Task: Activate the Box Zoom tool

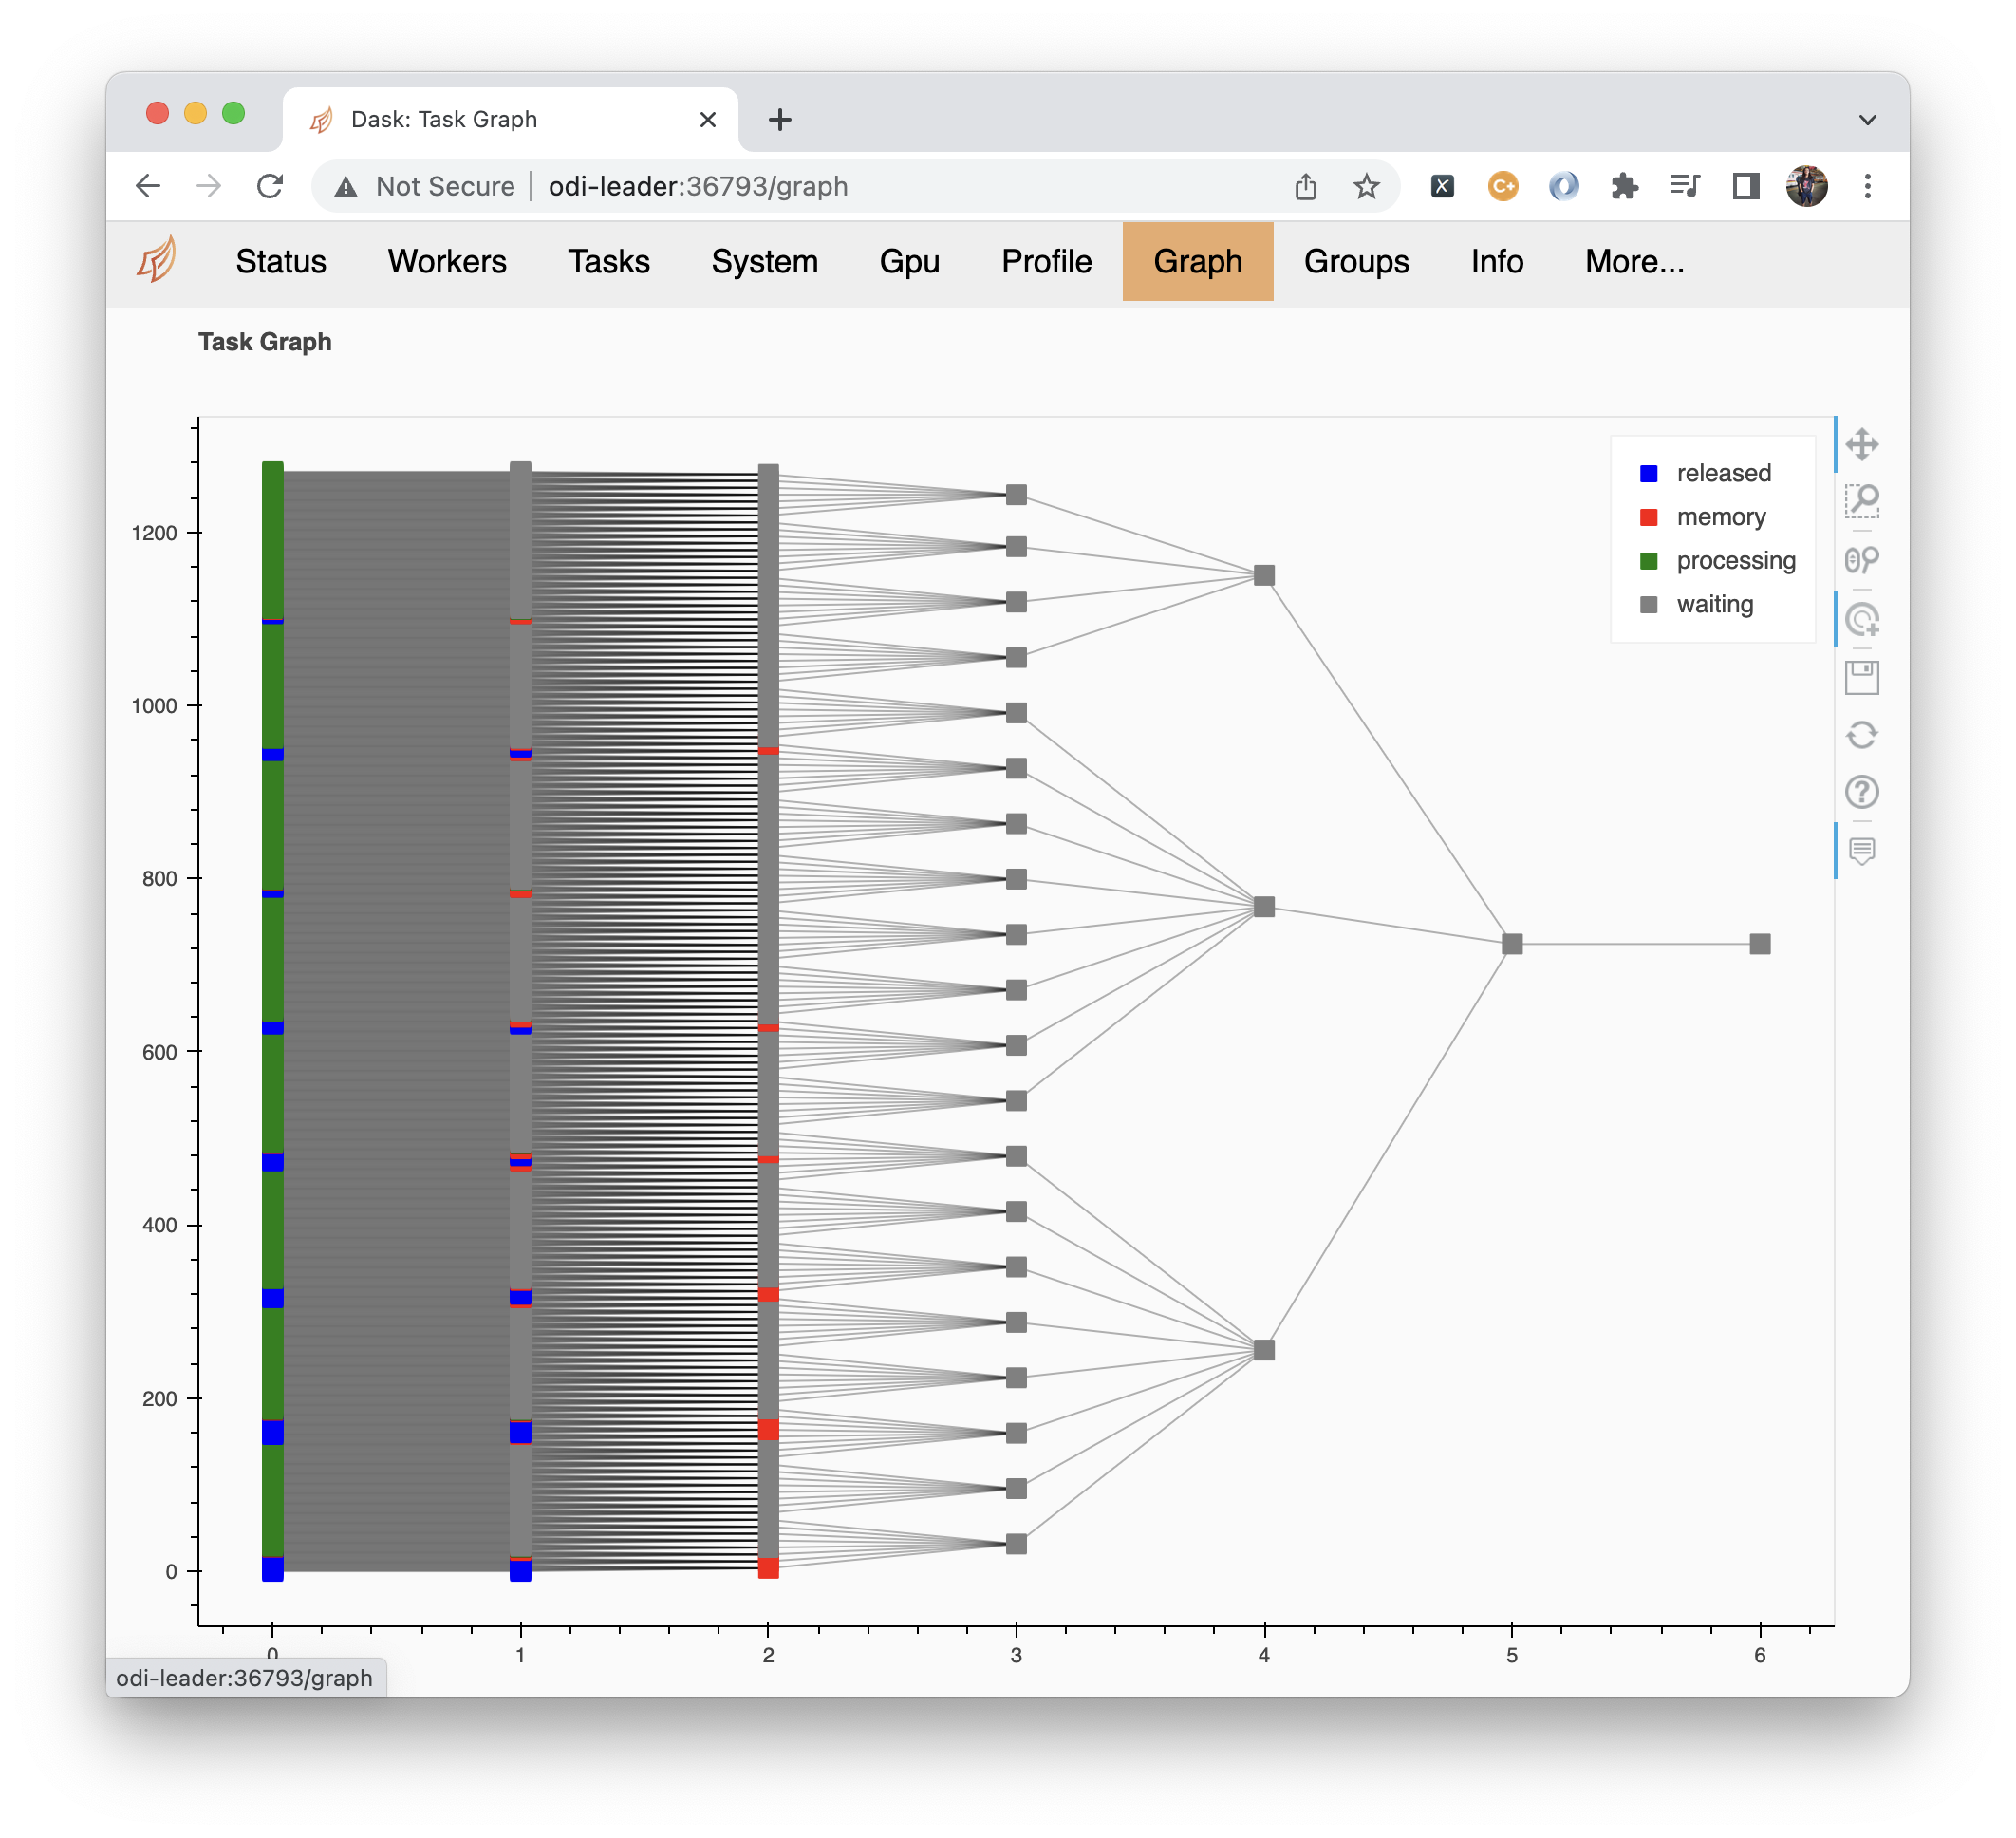Action: pos(1861,501)
